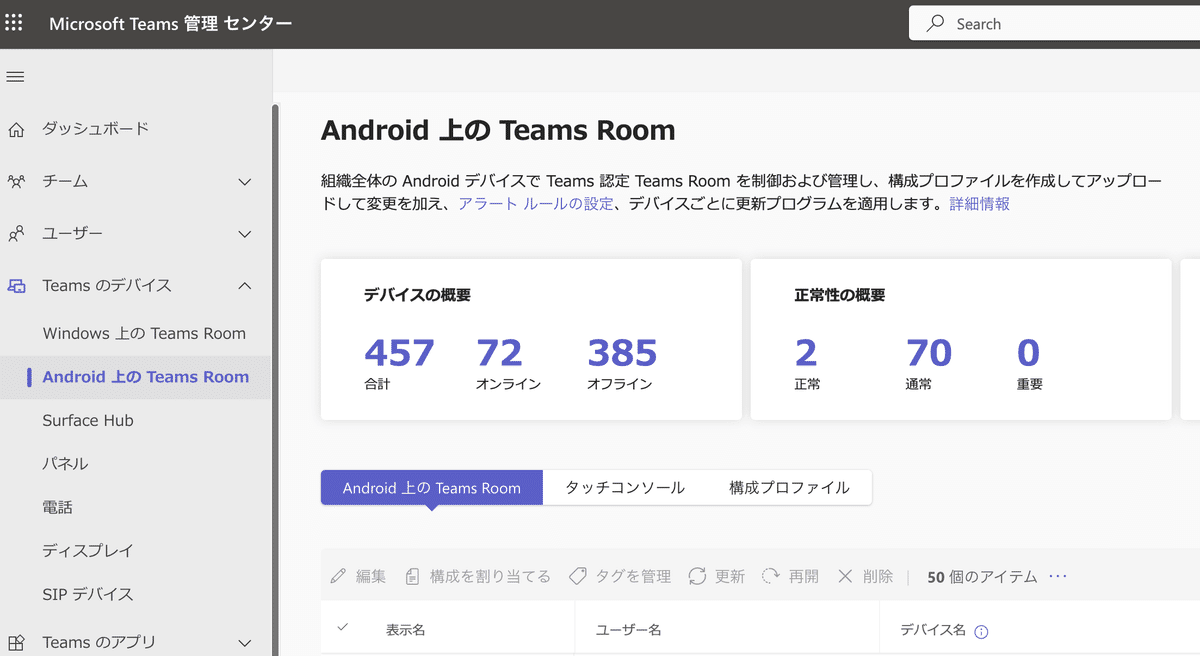Click info icon next to デバイス名
Image resolution: width=1200 pixels, height=656 pixels.
(981, 631)
